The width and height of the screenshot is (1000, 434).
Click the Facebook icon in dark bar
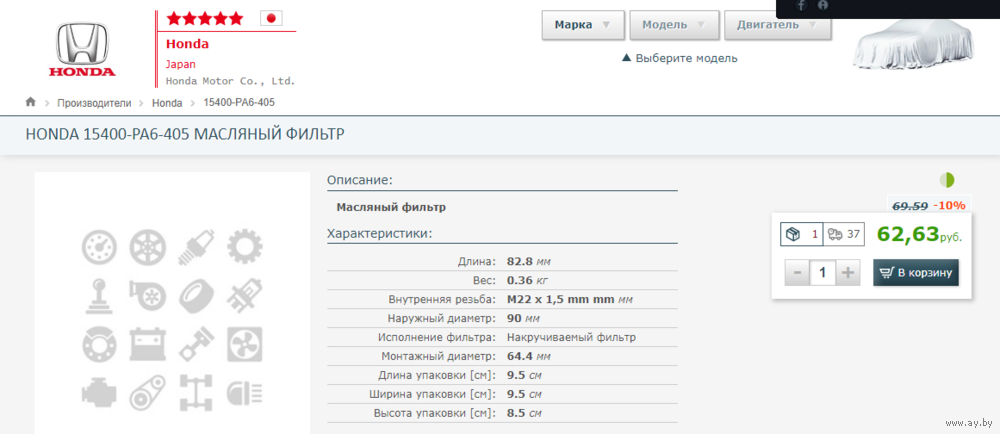pyautogui.click(x=800, y=5)
